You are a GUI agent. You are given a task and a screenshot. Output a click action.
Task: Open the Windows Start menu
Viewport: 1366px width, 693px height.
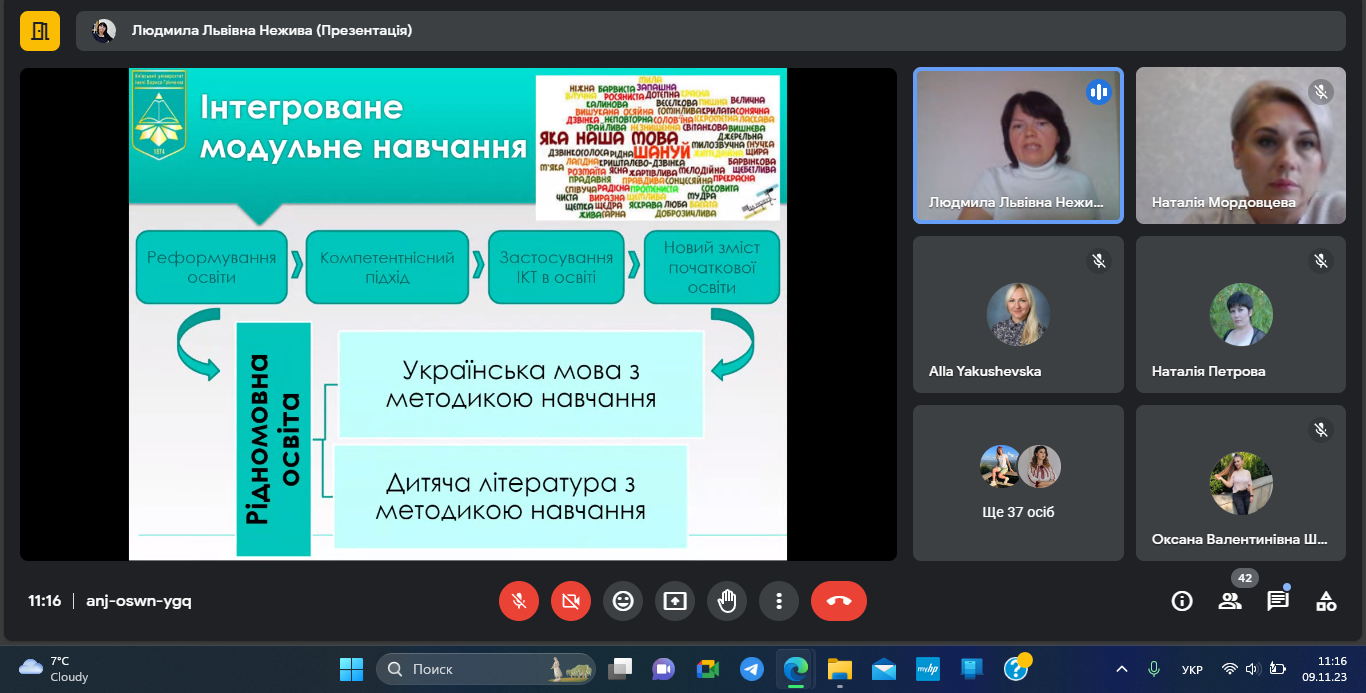tap(351, 669)
